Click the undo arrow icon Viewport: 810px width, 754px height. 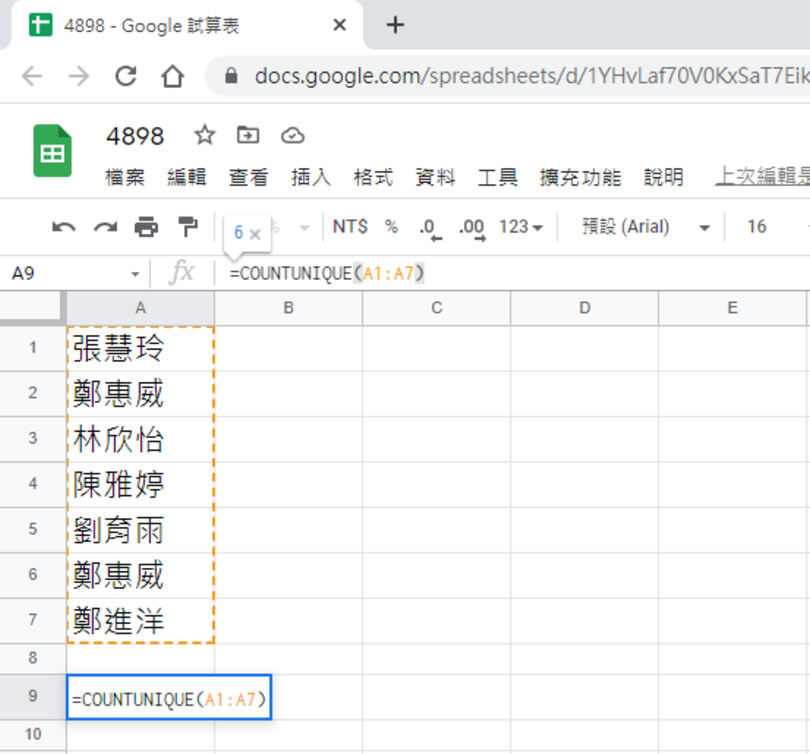coord(64,227)
